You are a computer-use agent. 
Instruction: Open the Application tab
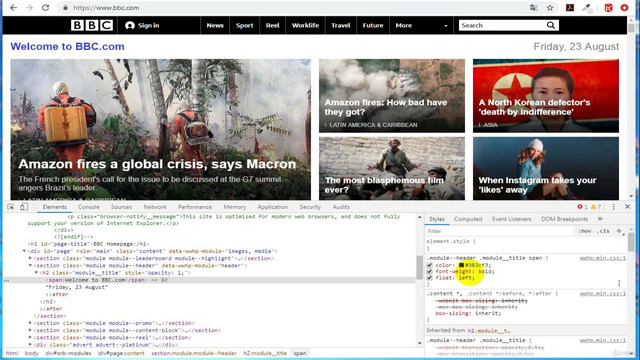click(x=273, y=207)
